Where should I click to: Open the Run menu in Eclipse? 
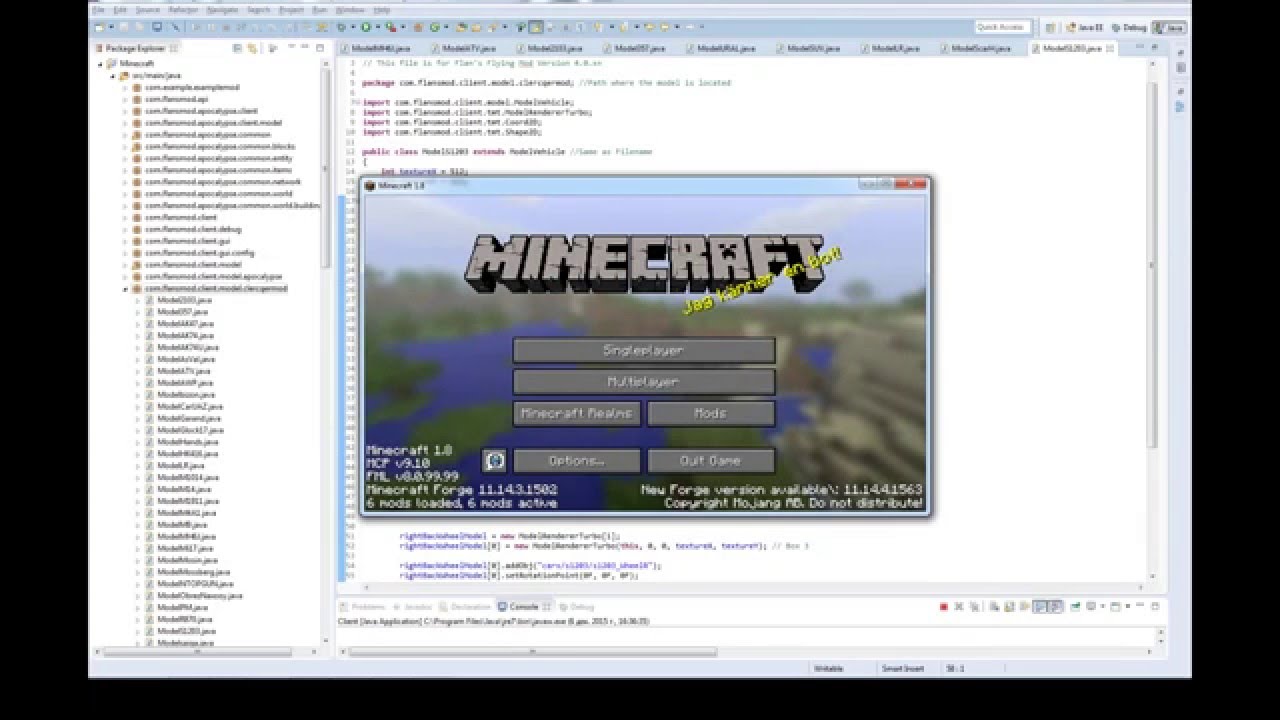[320, 10]
